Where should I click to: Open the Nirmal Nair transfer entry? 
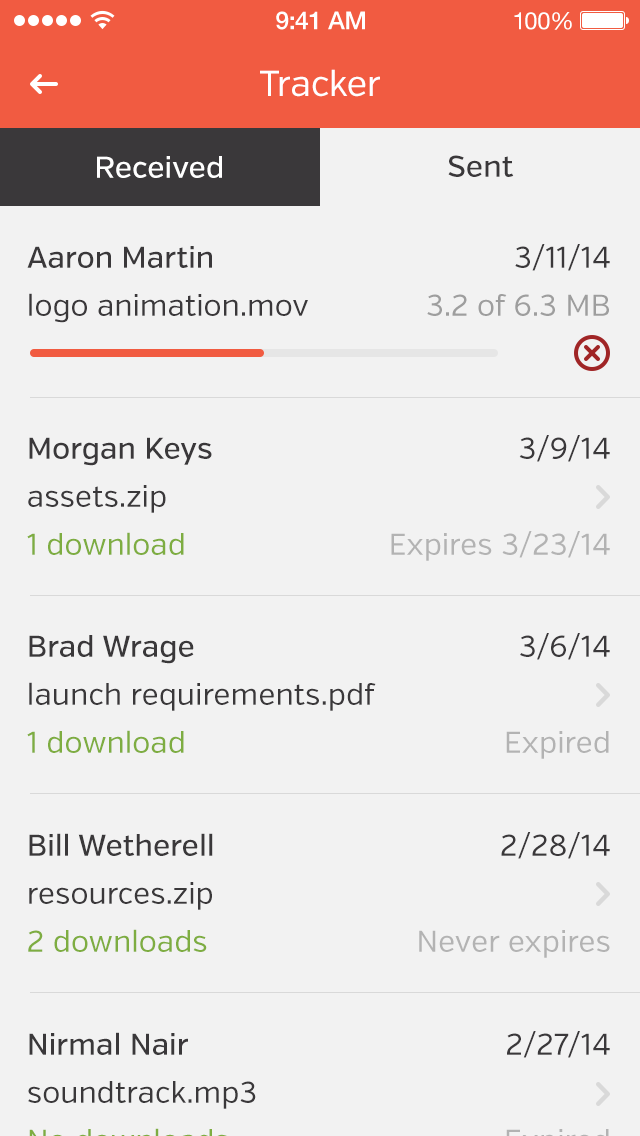[108, 1045]
